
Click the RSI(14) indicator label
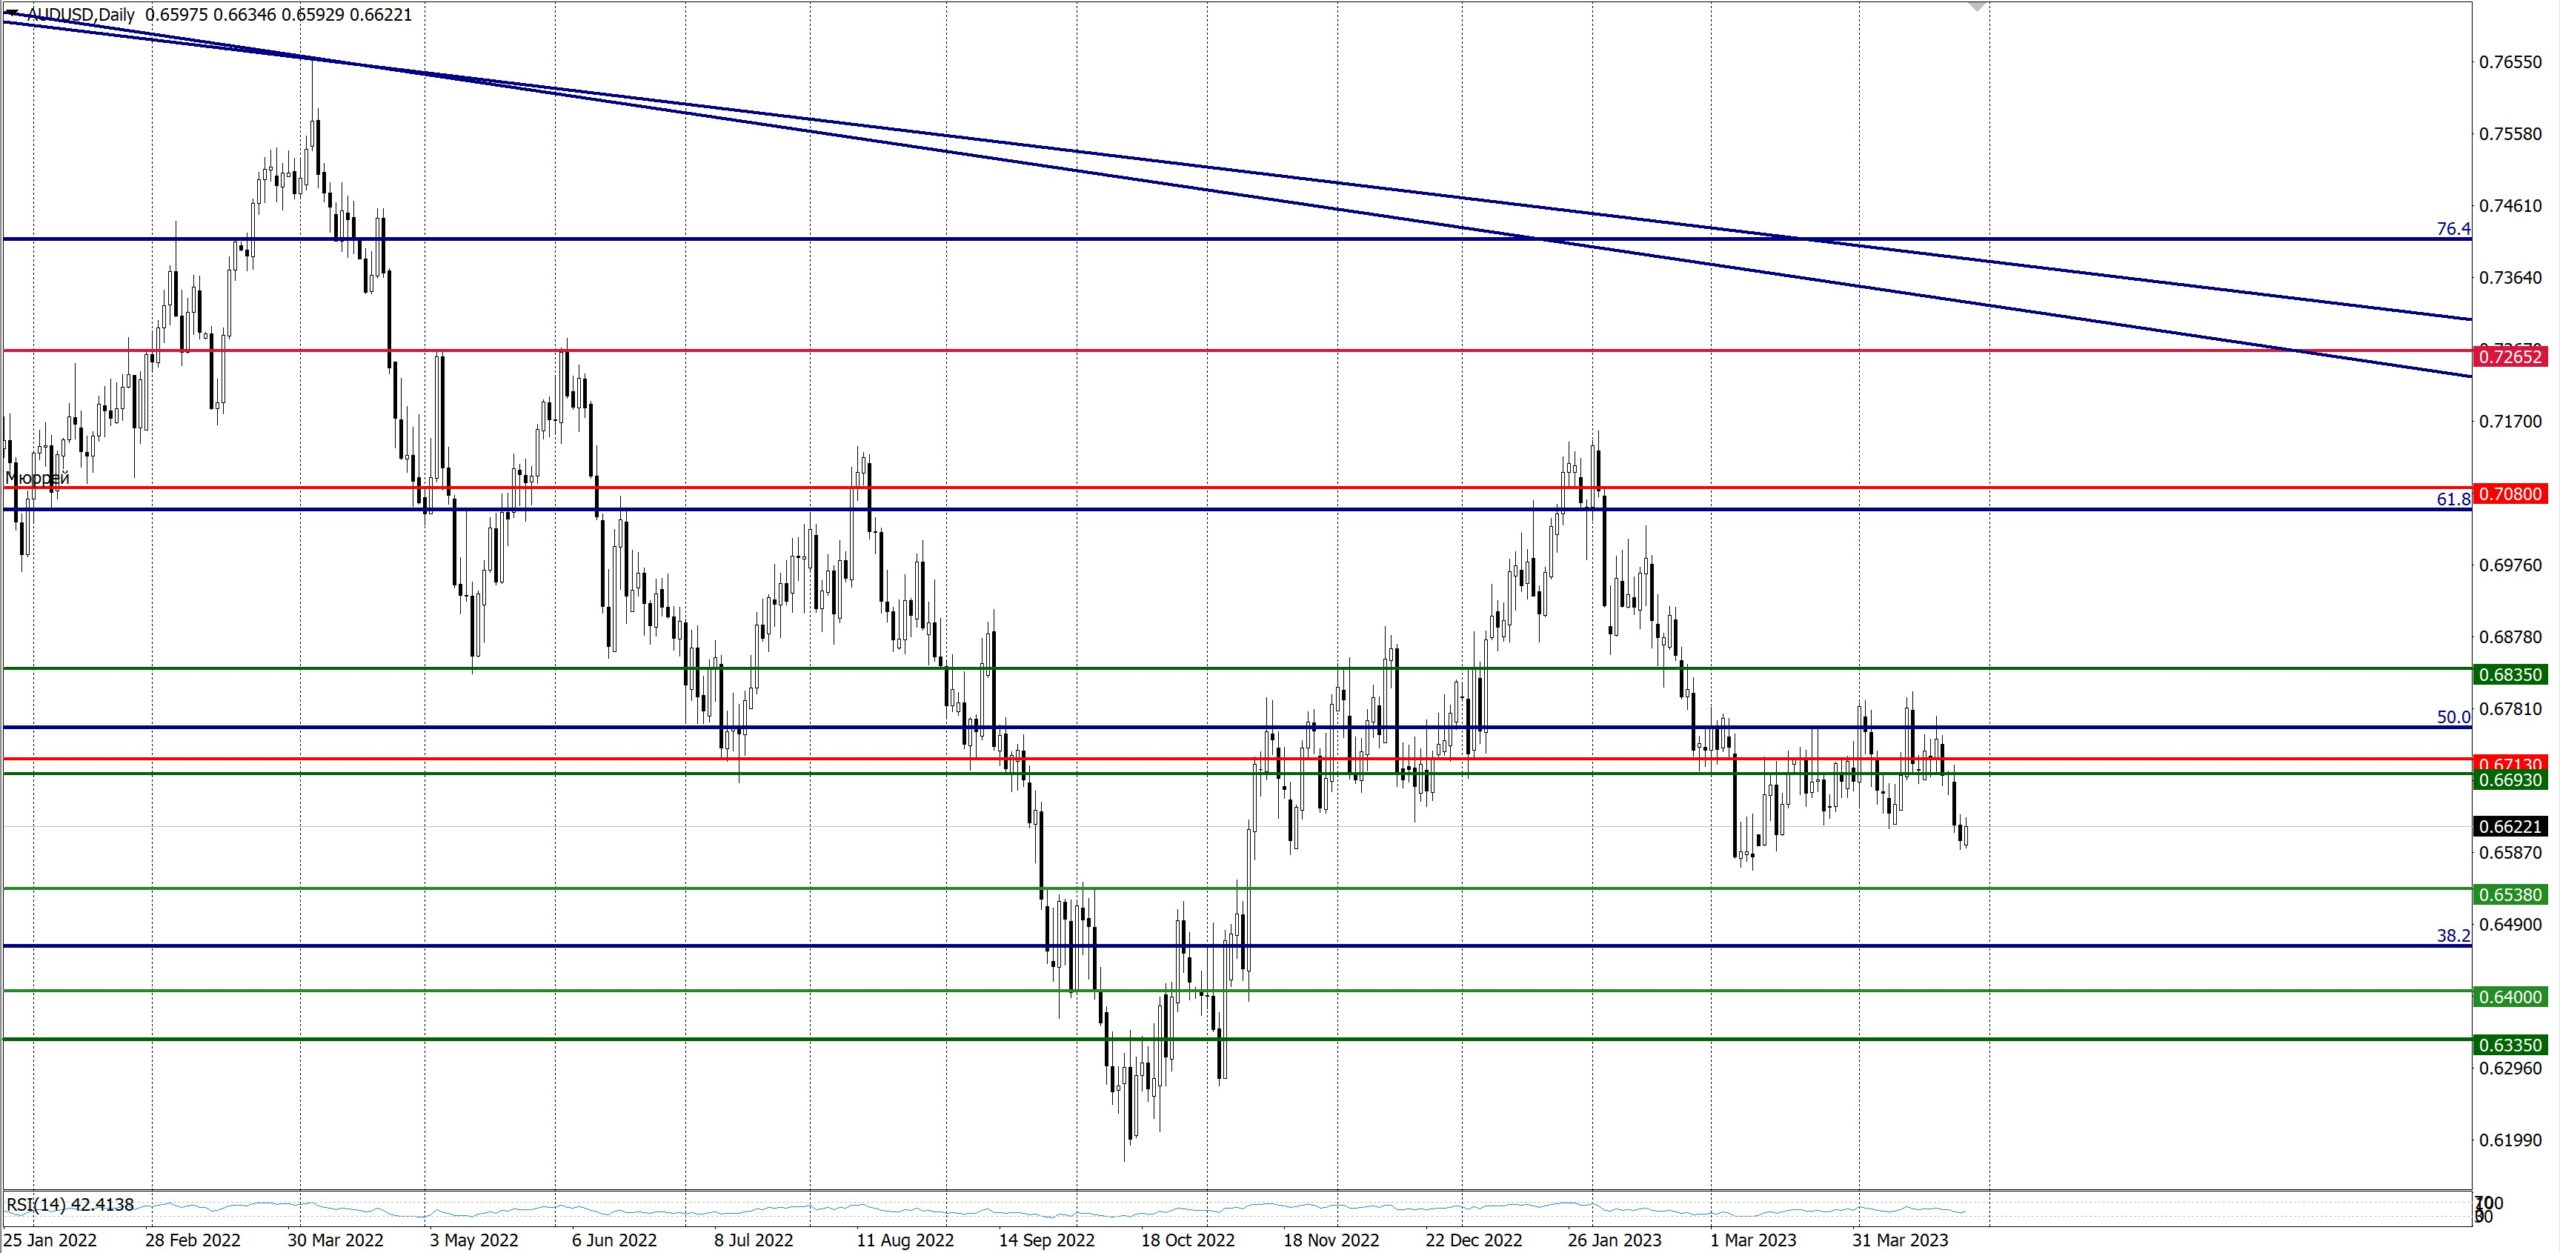70,1205
